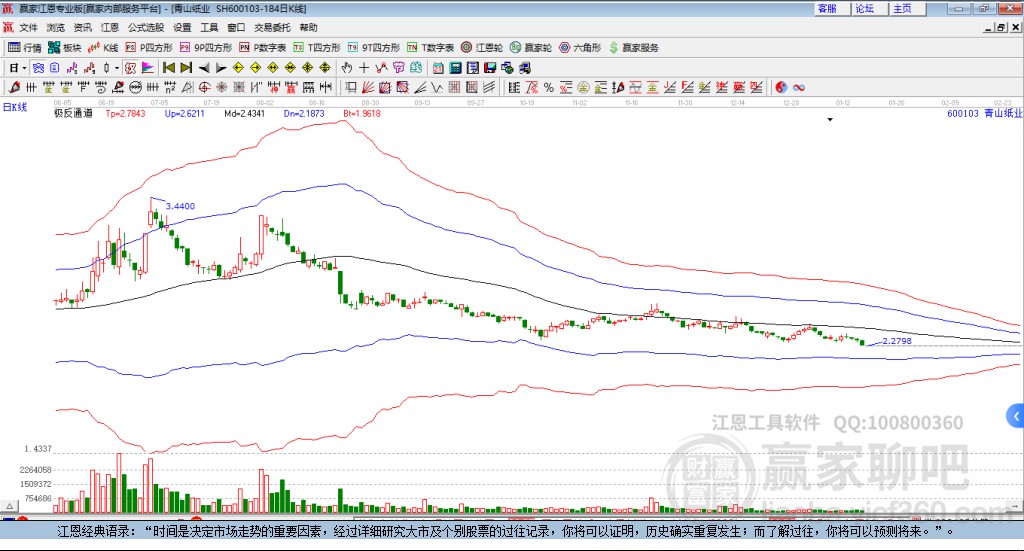
Task: Open the 窗口 menu
Action: click(x=236, y=27)
